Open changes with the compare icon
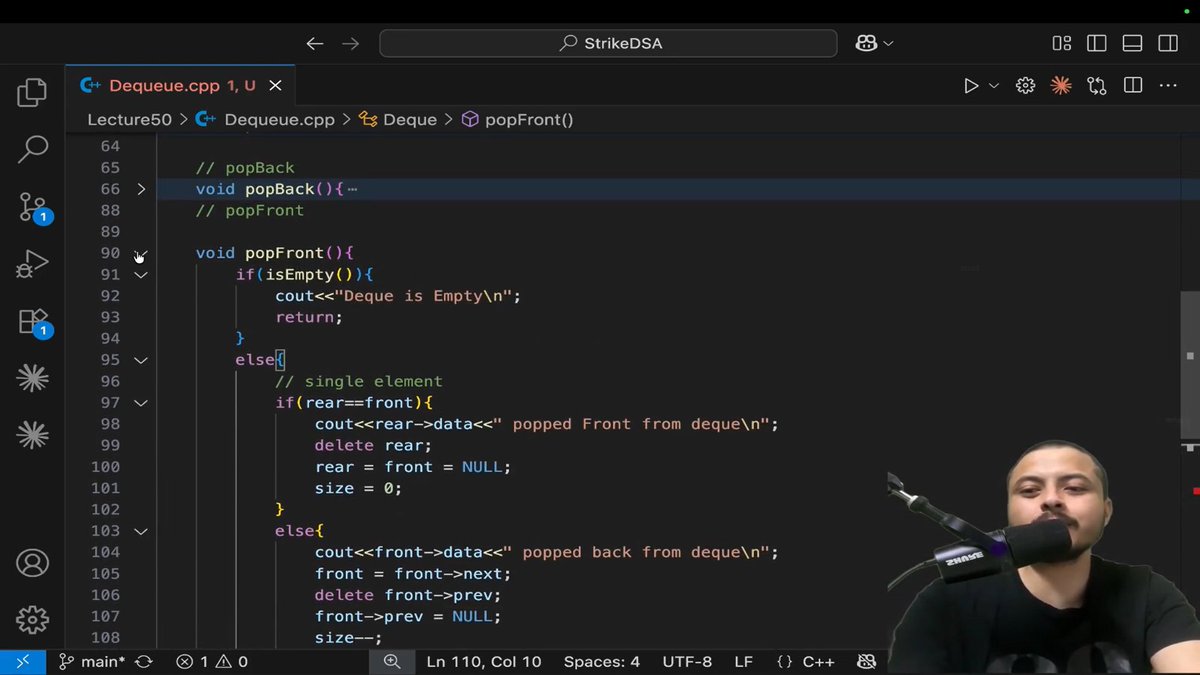 coord(1097,86)
